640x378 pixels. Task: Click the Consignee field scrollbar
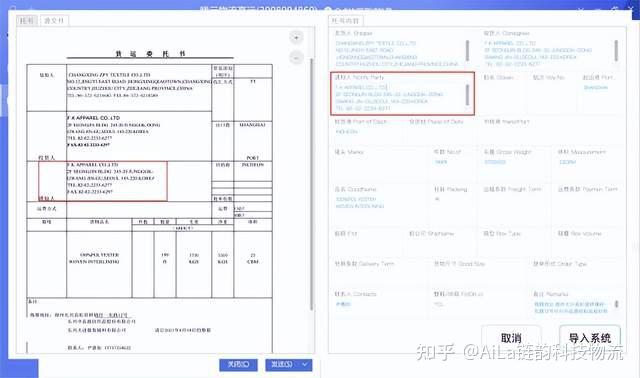point(616,51)
